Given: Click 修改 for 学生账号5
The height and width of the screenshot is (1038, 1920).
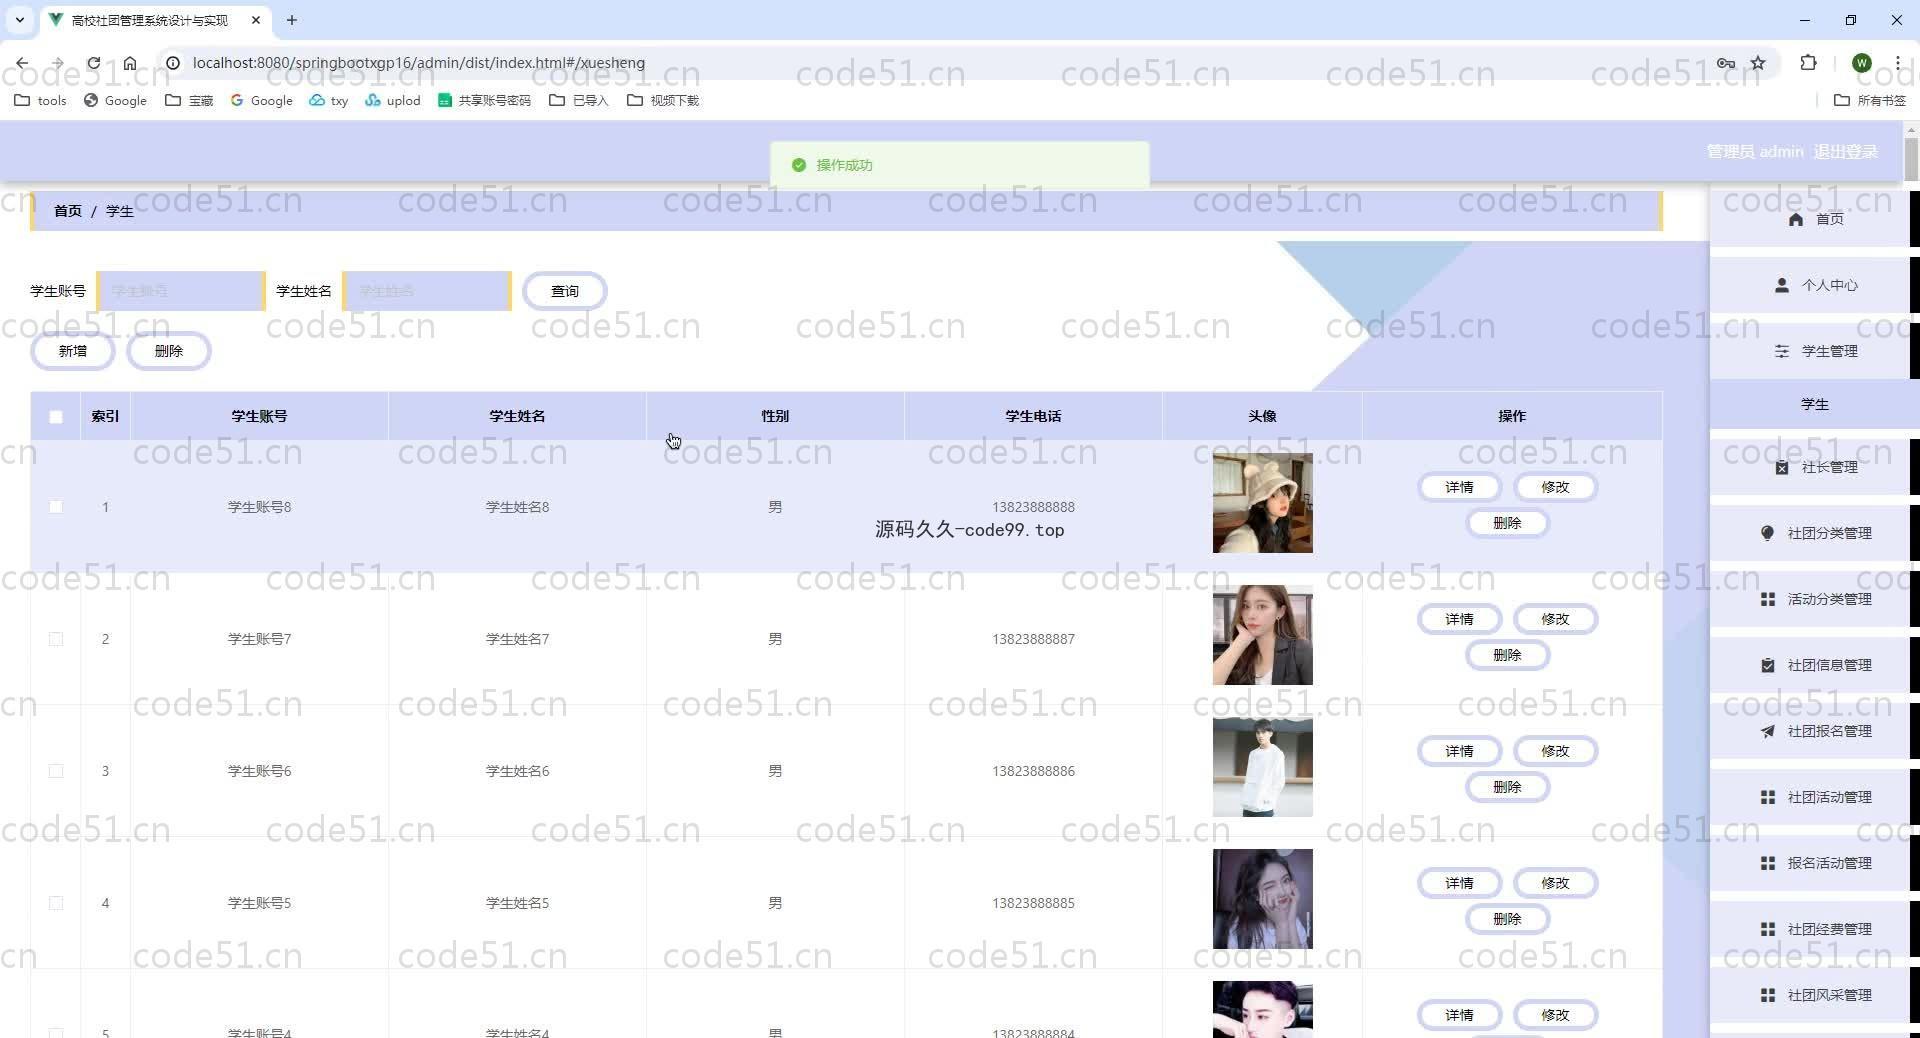Looking at the screenshot, I should (1555, 883).
